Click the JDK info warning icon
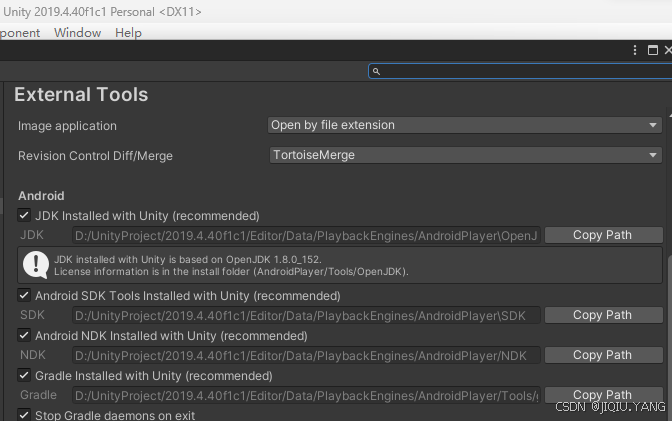Viewport: 672px width, 421px height. coord(36,264)
